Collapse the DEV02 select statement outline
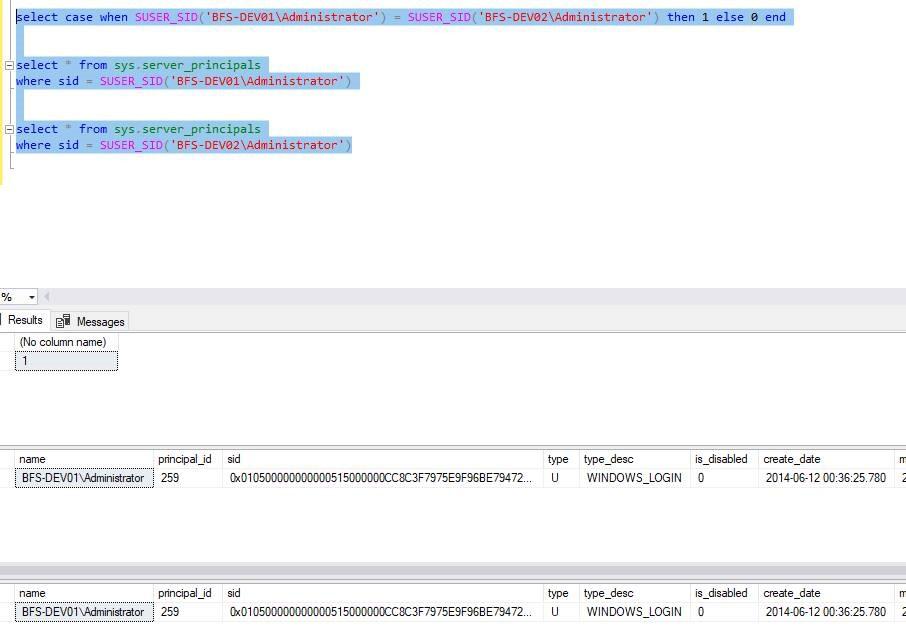Viewport: 906px width, 643px height. pyautogui.click(x=9, y=129)
